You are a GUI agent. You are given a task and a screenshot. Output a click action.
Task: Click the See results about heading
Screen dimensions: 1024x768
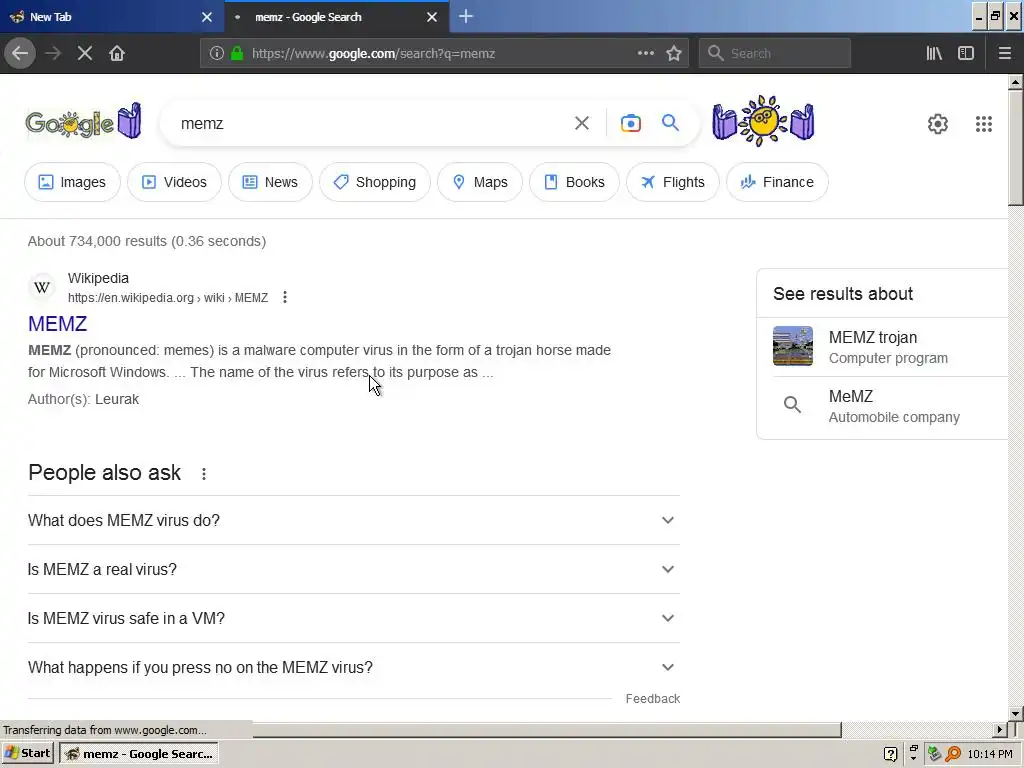coord(842,294)
